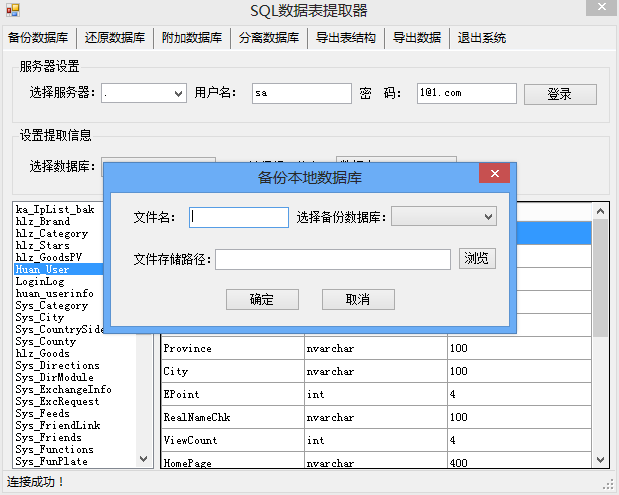
Task: Select Sys_FriendLink table
Action: pos(58,426)
